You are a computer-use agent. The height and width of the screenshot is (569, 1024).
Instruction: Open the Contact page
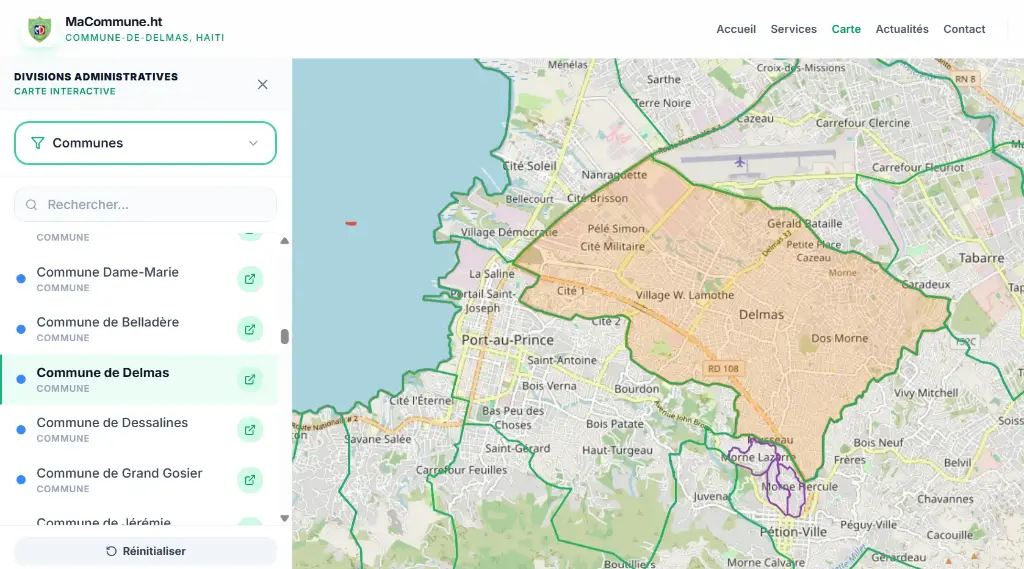point(964,29)
